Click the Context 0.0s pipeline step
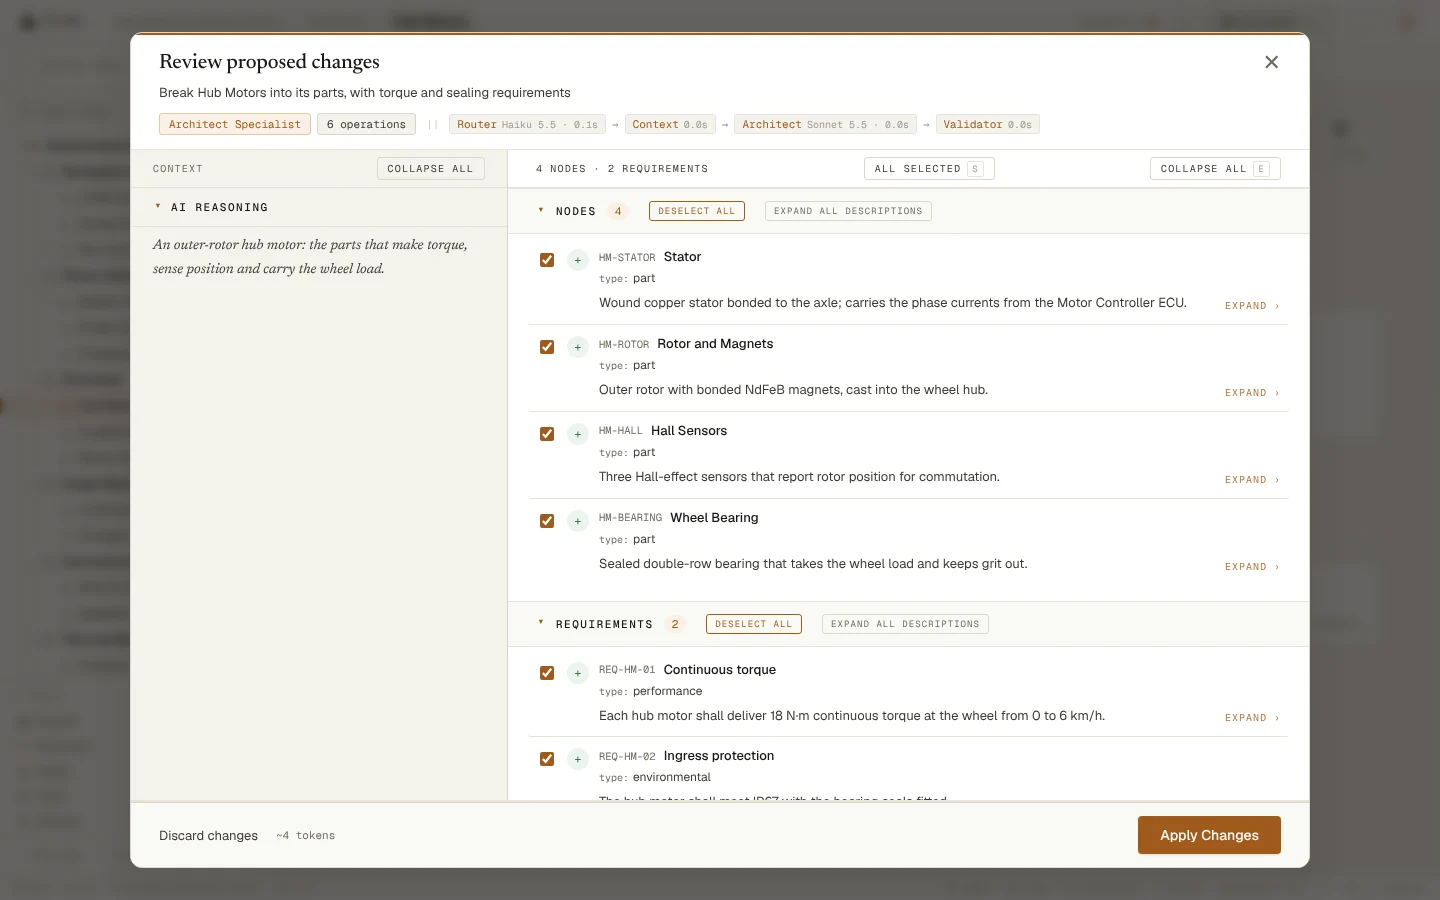The width and height of the screenshot is (1440, 900). 669,124
